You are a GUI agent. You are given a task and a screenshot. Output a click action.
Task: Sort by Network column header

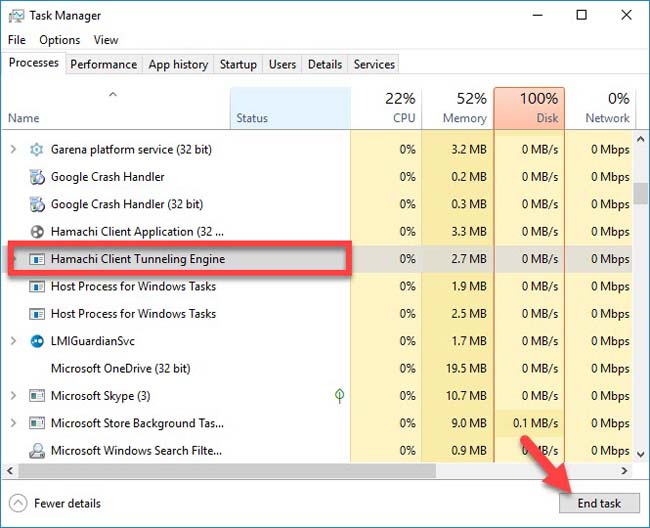click(x=599, y=109)
